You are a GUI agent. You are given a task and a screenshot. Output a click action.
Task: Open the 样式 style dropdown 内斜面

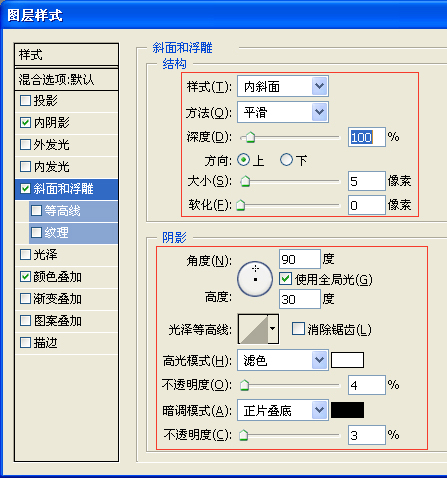(x=283, y=86)
